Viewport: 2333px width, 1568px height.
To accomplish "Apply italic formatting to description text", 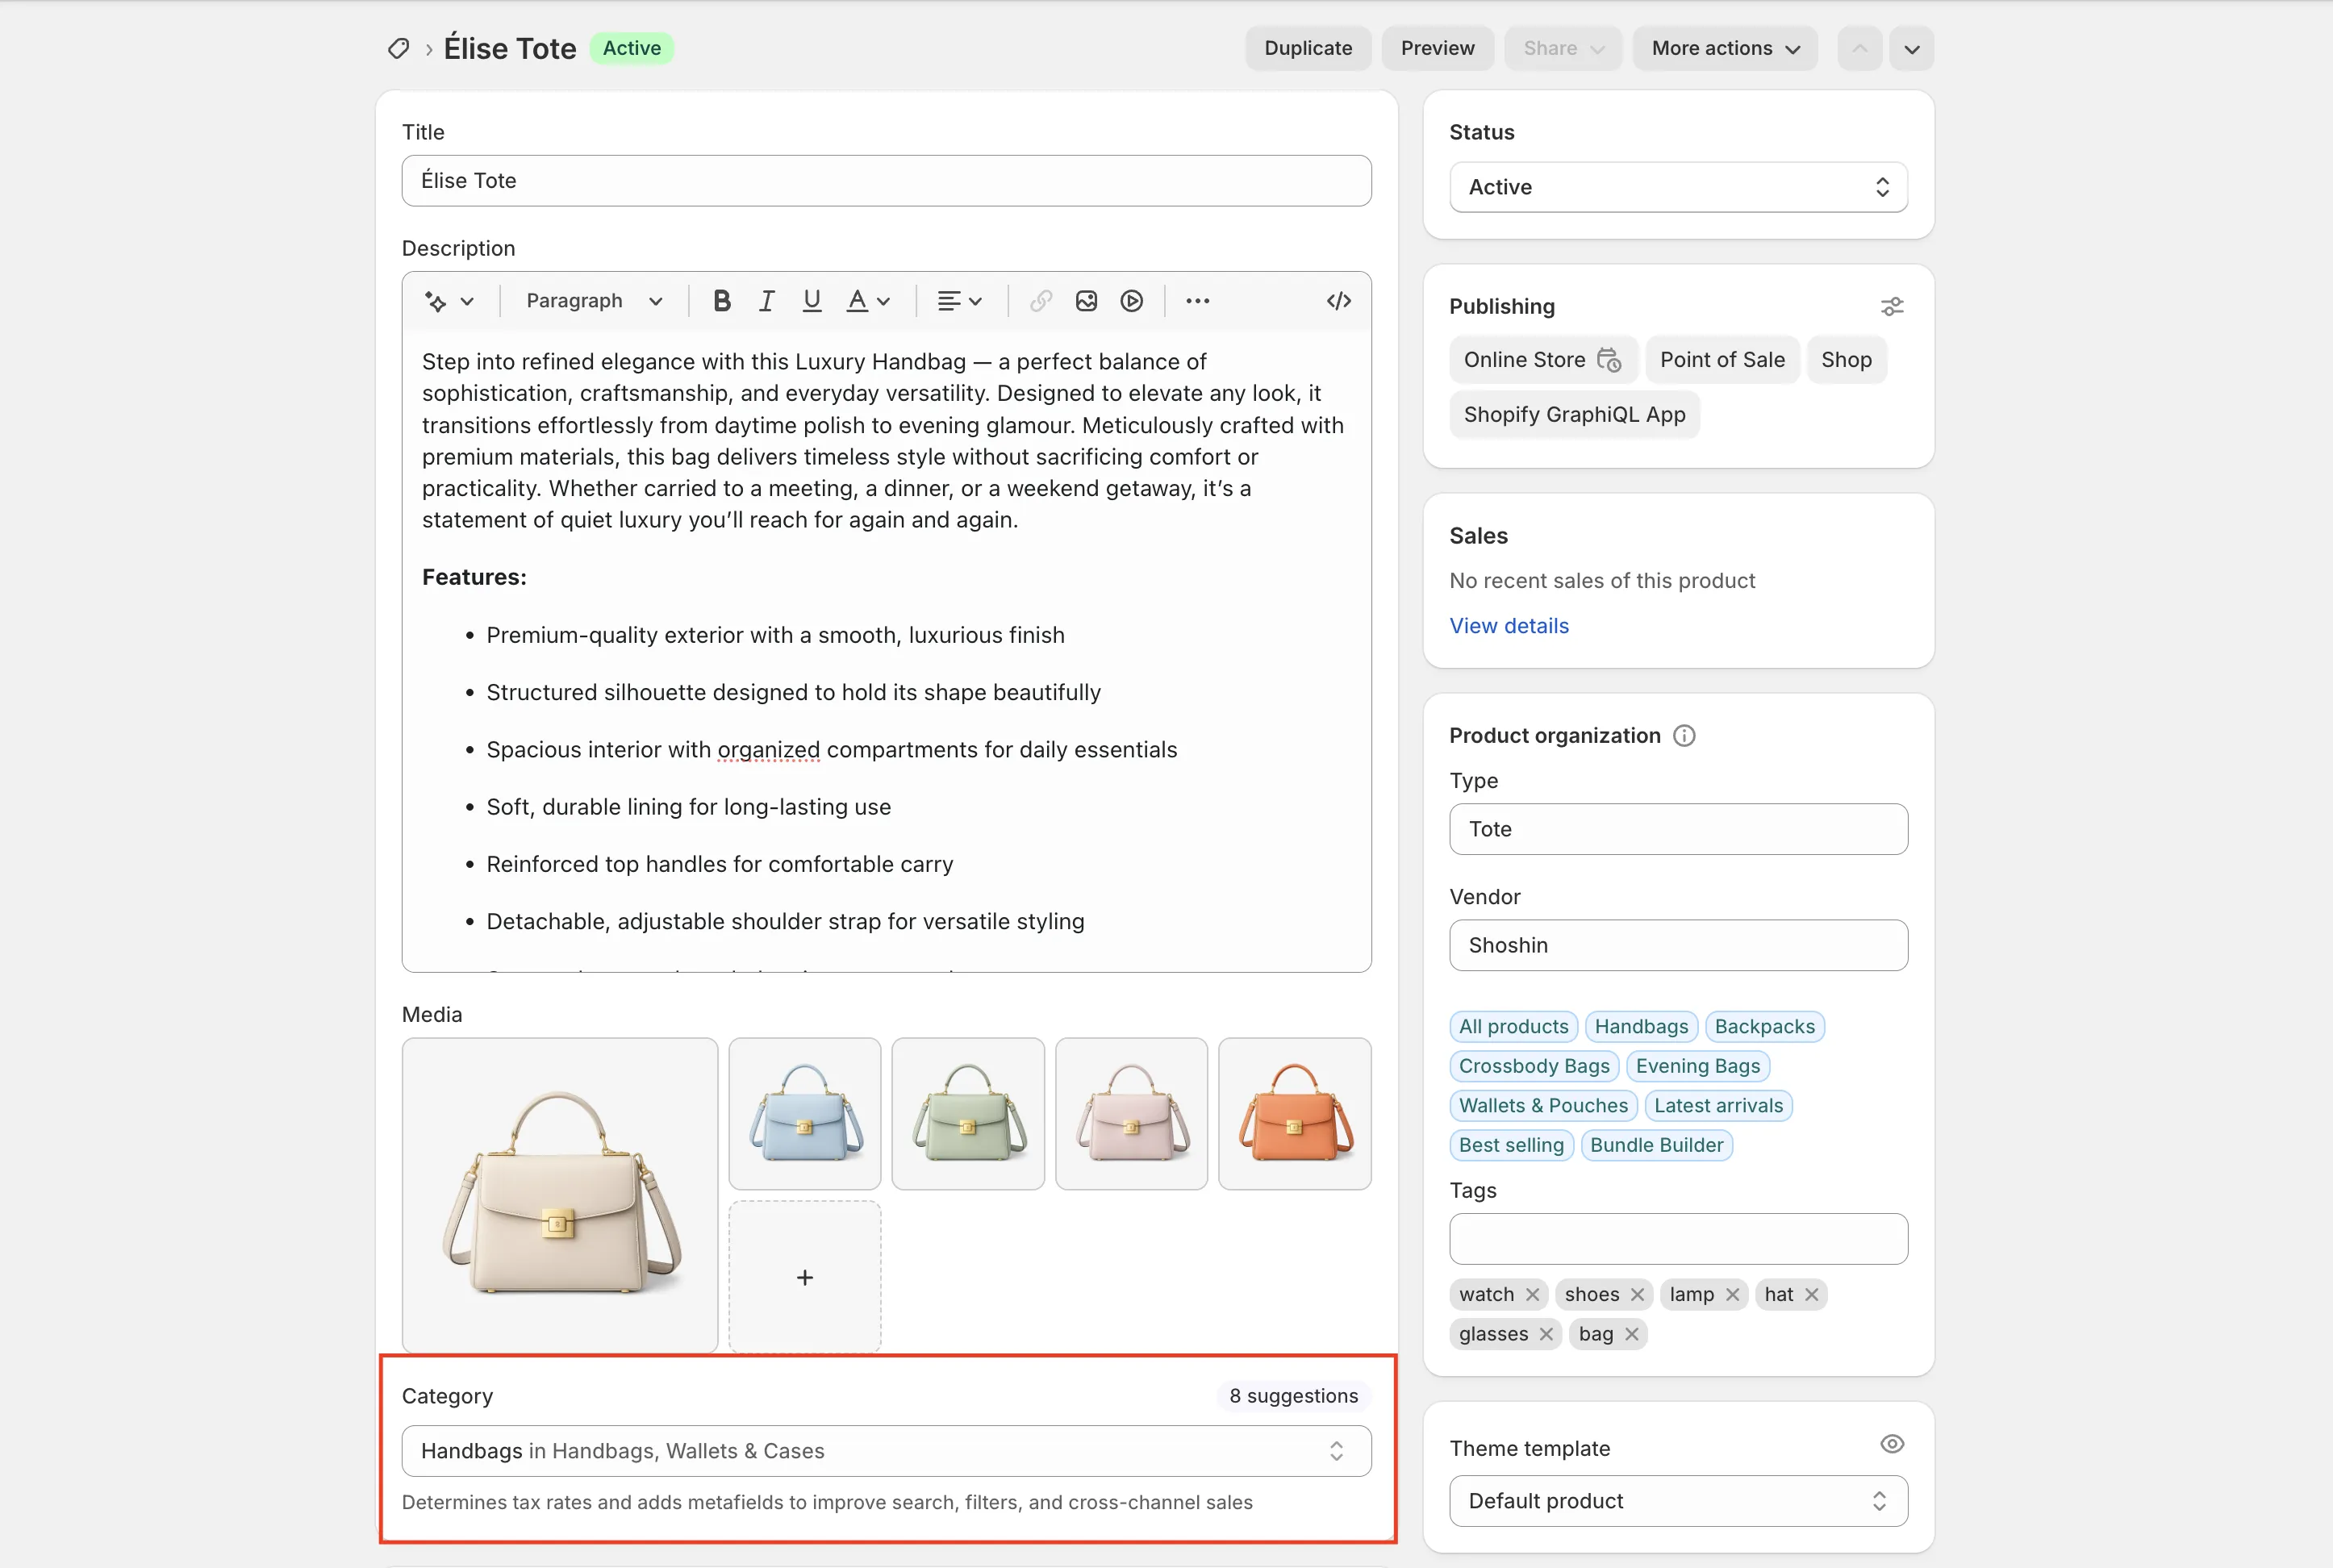I will click(767, 301).
